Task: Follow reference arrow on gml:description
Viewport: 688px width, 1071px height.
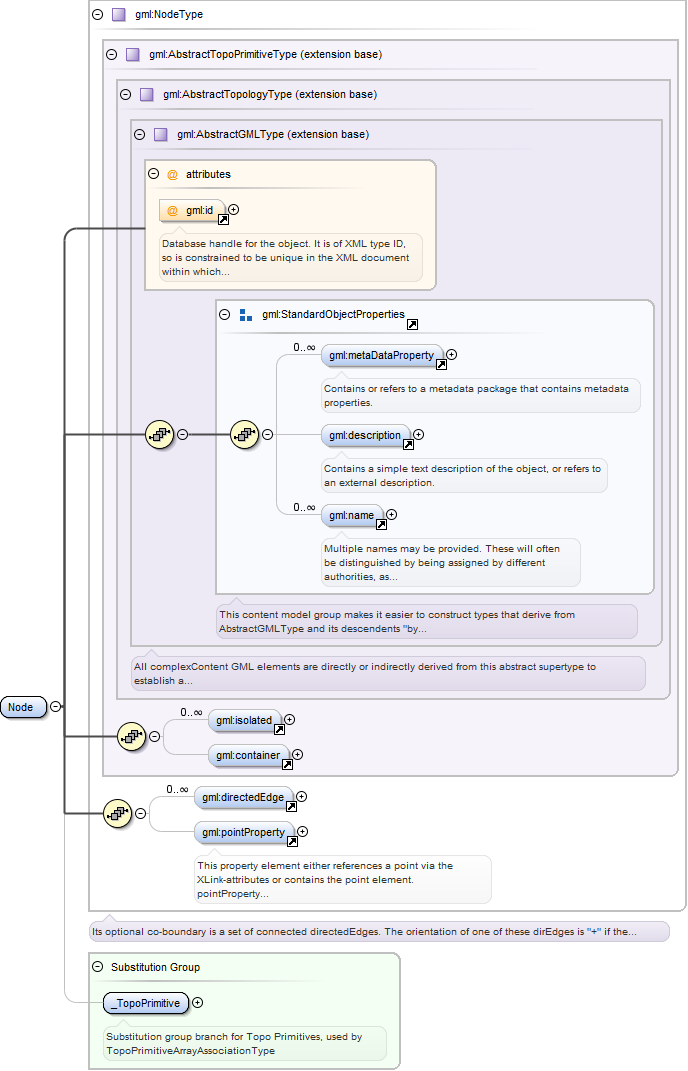Action: pyautogui.click(x=409, y=445)
